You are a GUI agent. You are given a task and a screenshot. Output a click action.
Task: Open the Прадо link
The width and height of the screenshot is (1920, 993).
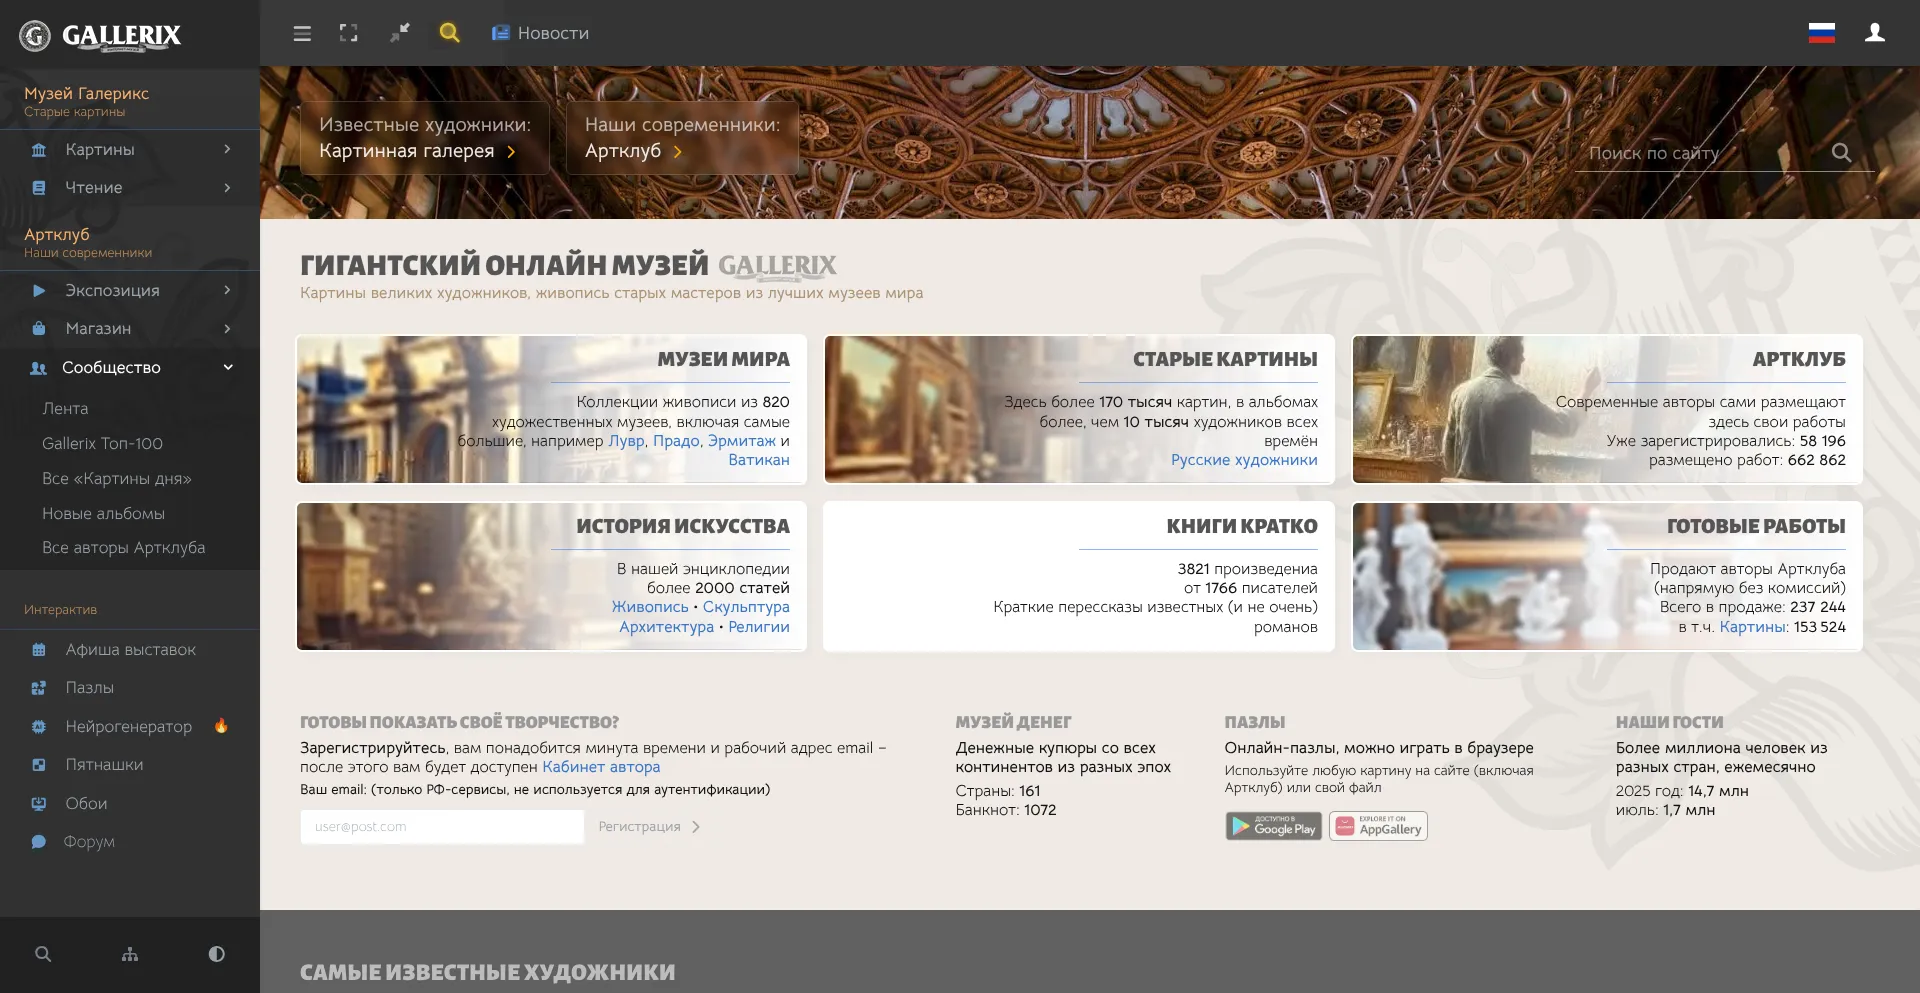[676, 441]
